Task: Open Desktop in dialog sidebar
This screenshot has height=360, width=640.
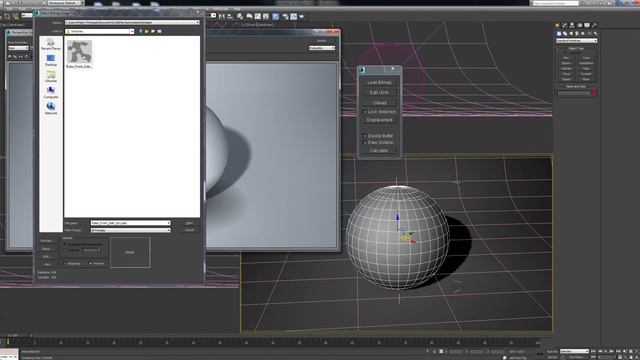Action: coord(51,60)
